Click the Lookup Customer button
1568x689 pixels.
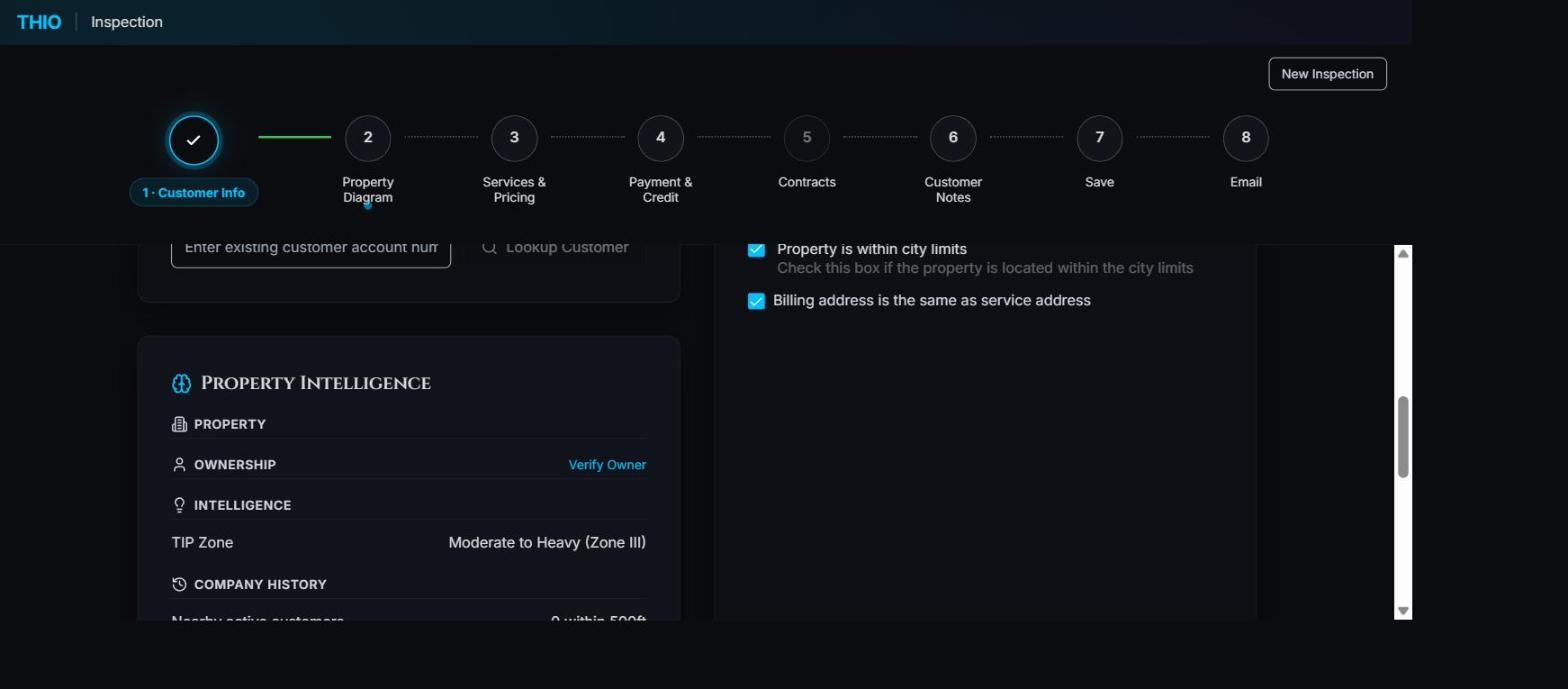(x=556, y=250)
